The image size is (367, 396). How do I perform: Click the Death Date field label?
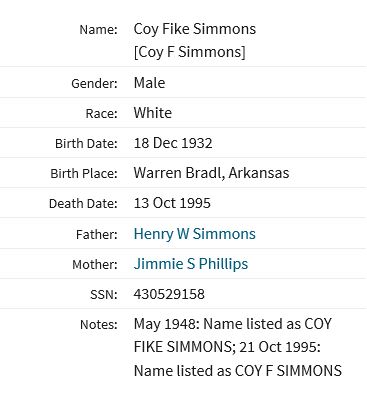83,204
